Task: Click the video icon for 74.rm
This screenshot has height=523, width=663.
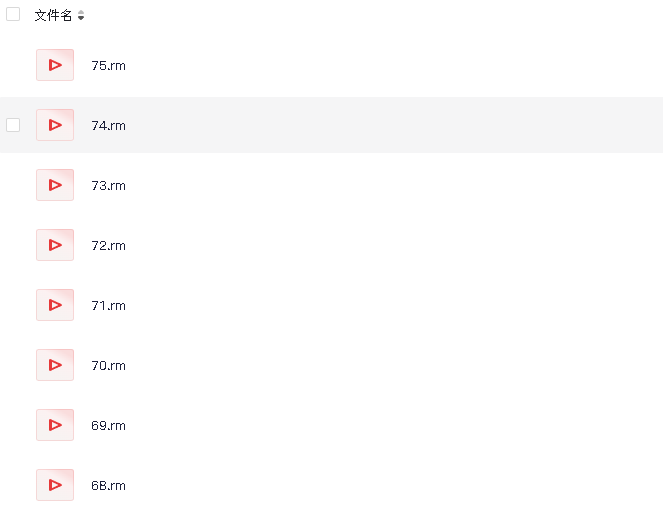Action: (55, 125)
